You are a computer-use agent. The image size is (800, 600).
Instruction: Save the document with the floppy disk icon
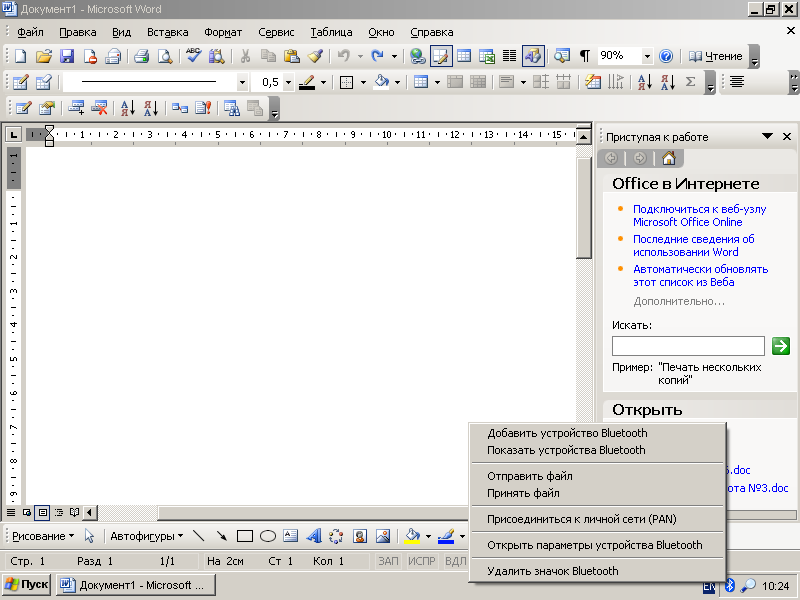(67, 56)
